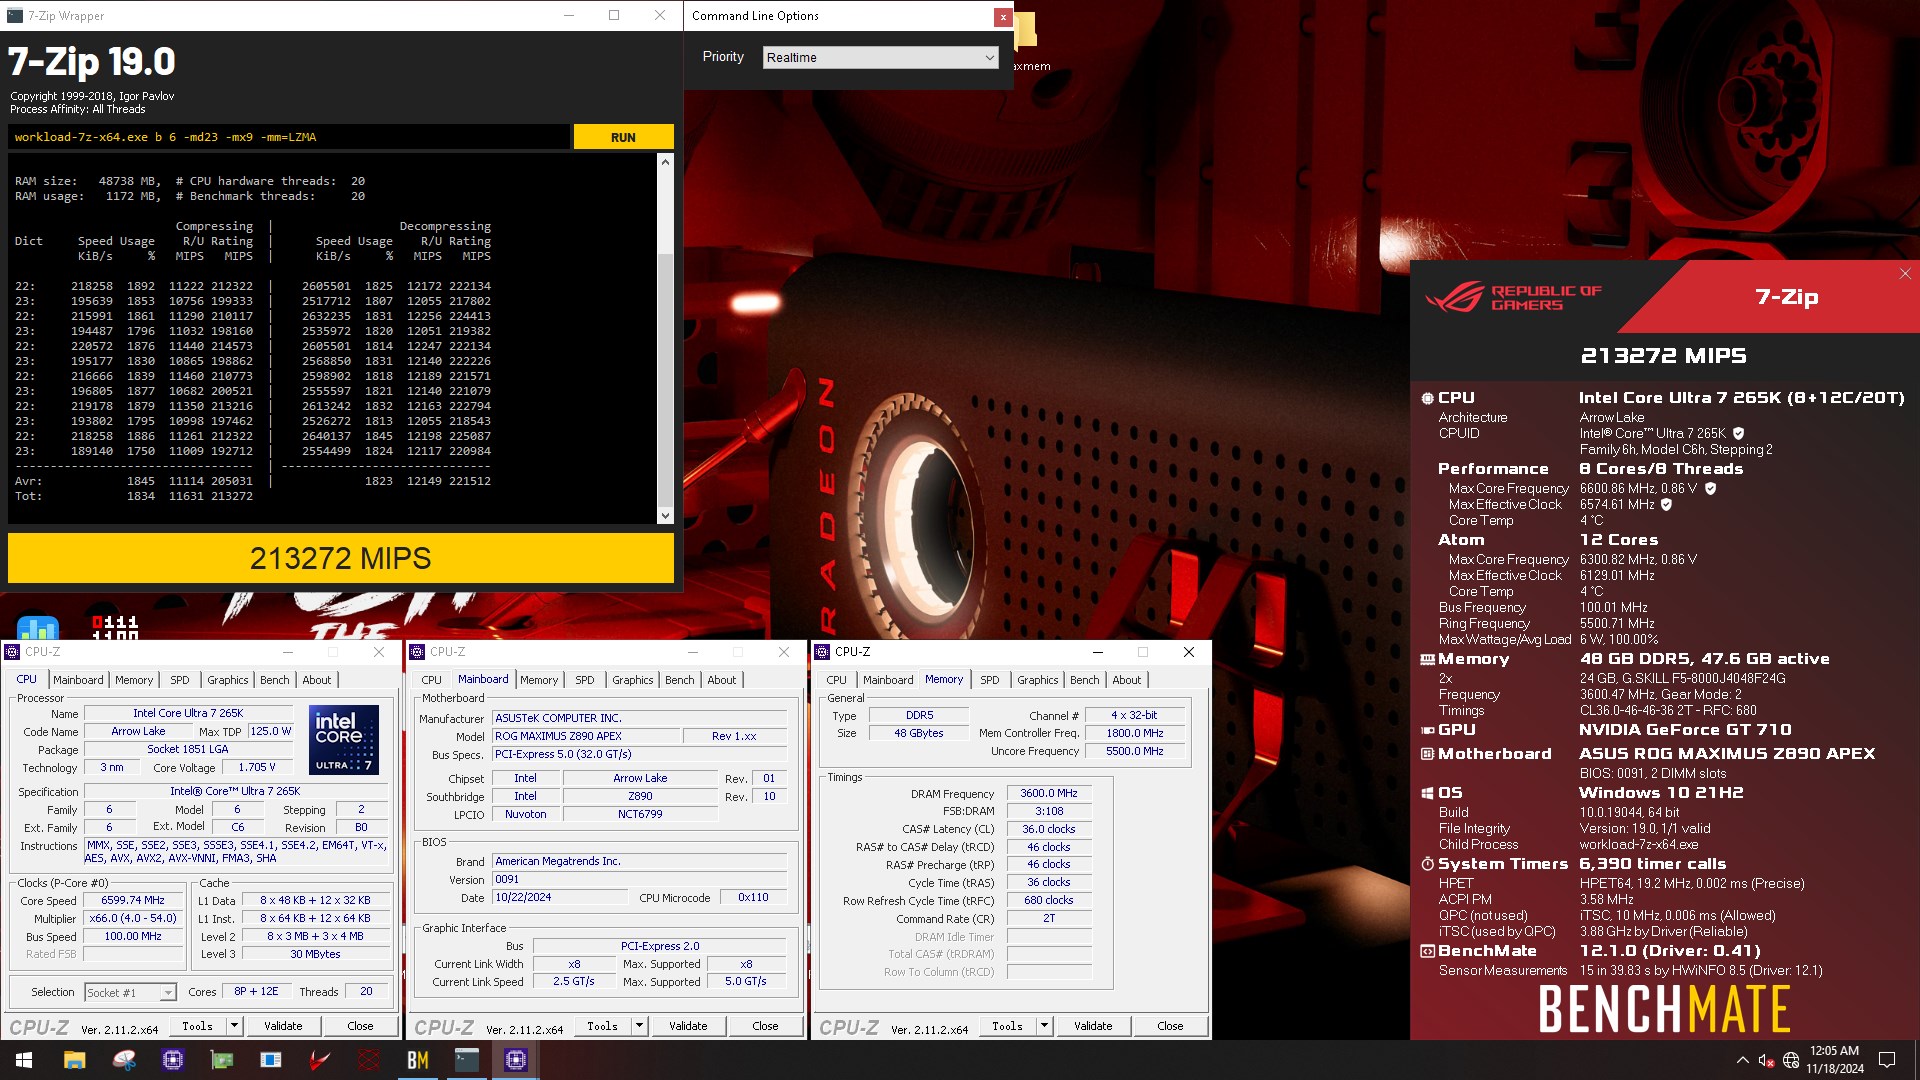Launch the Snipping Tool taskbar icon
1920x1080 pixels.
124,1060
